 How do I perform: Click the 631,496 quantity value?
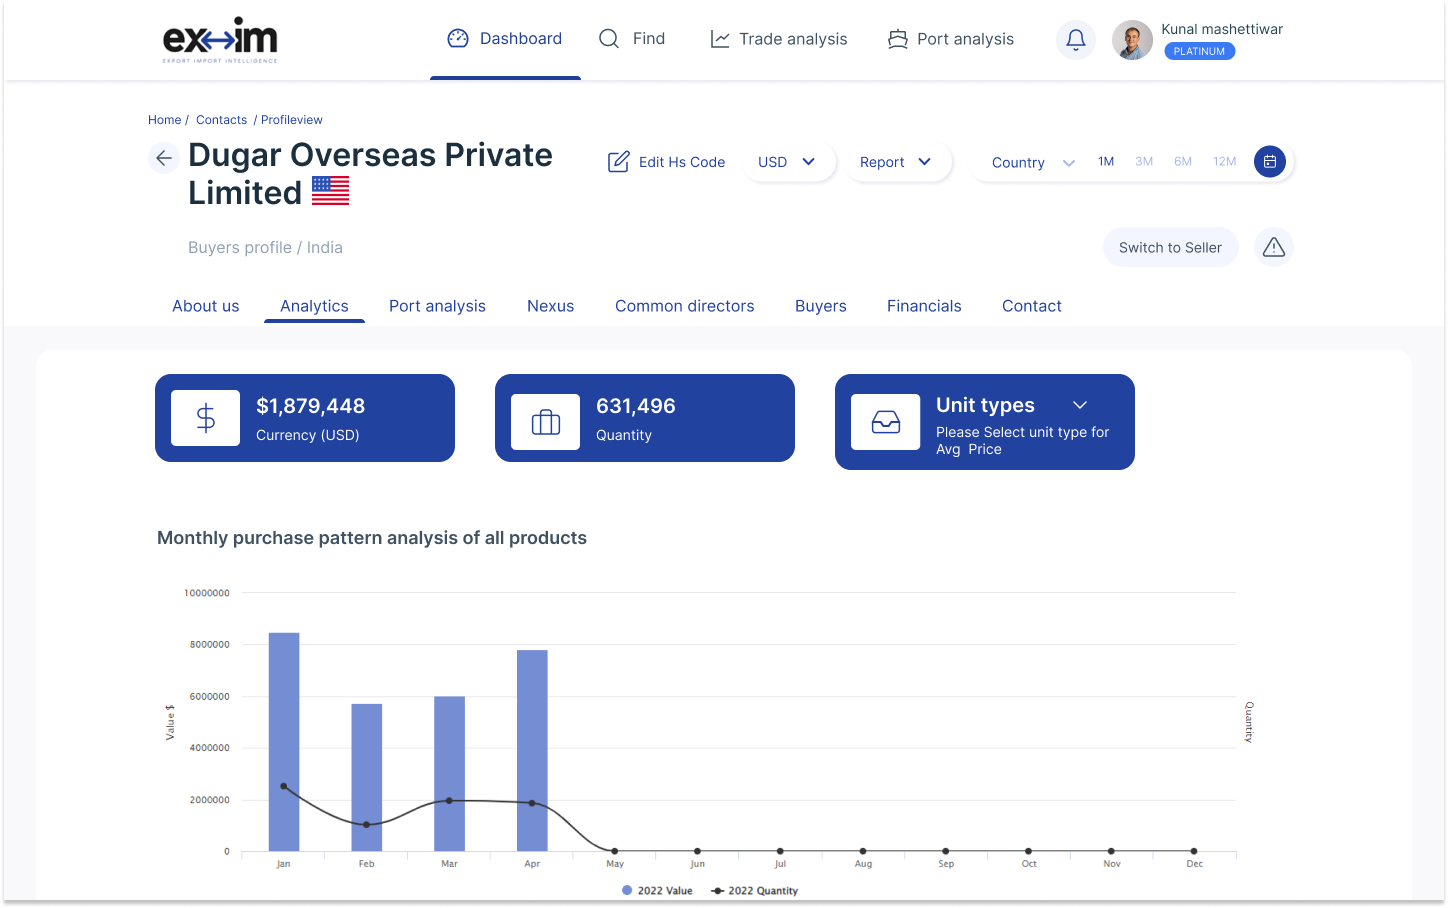coord(636,406)
